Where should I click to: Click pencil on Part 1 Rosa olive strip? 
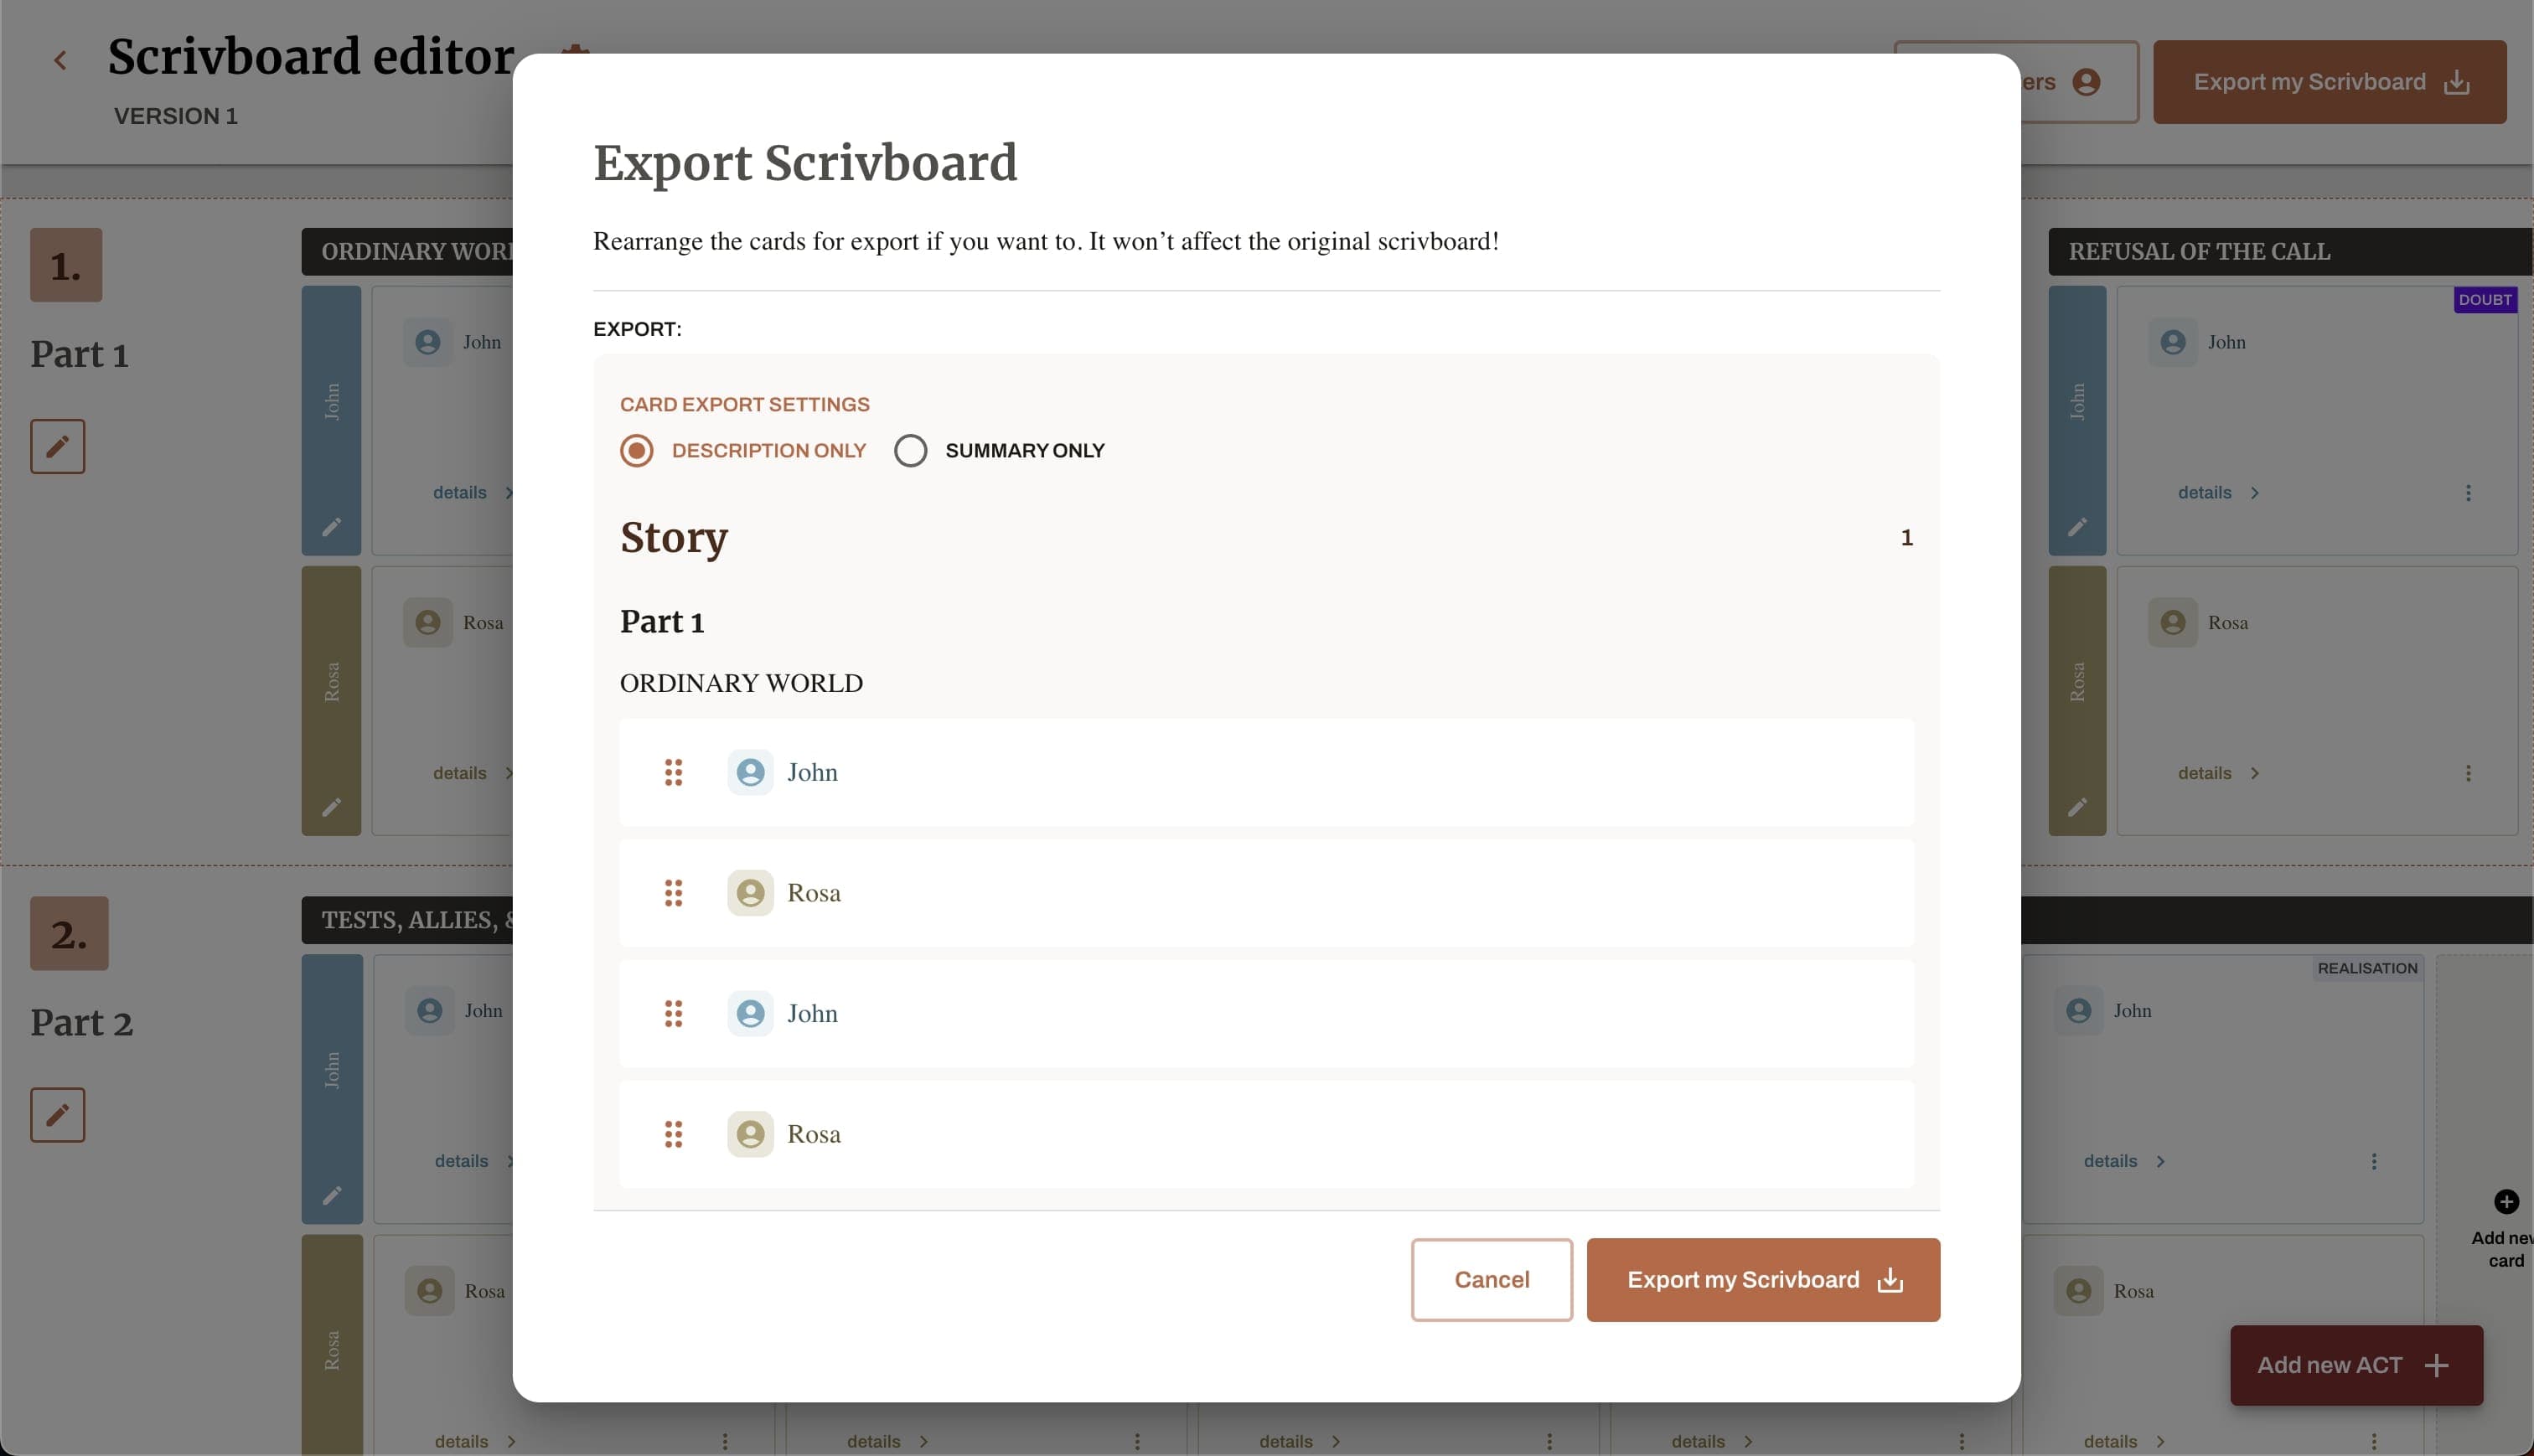pyautogui.click(x=331, y=807)
